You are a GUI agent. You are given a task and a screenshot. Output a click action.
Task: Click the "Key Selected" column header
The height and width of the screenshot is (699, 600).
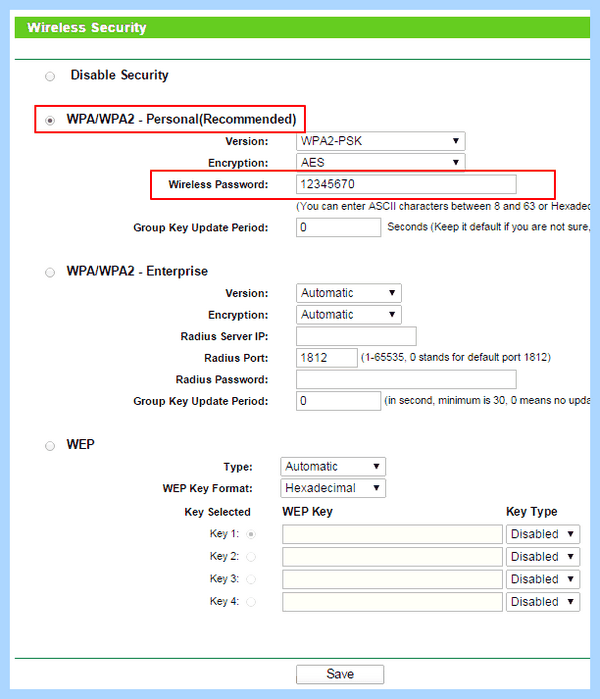(218, 512)
